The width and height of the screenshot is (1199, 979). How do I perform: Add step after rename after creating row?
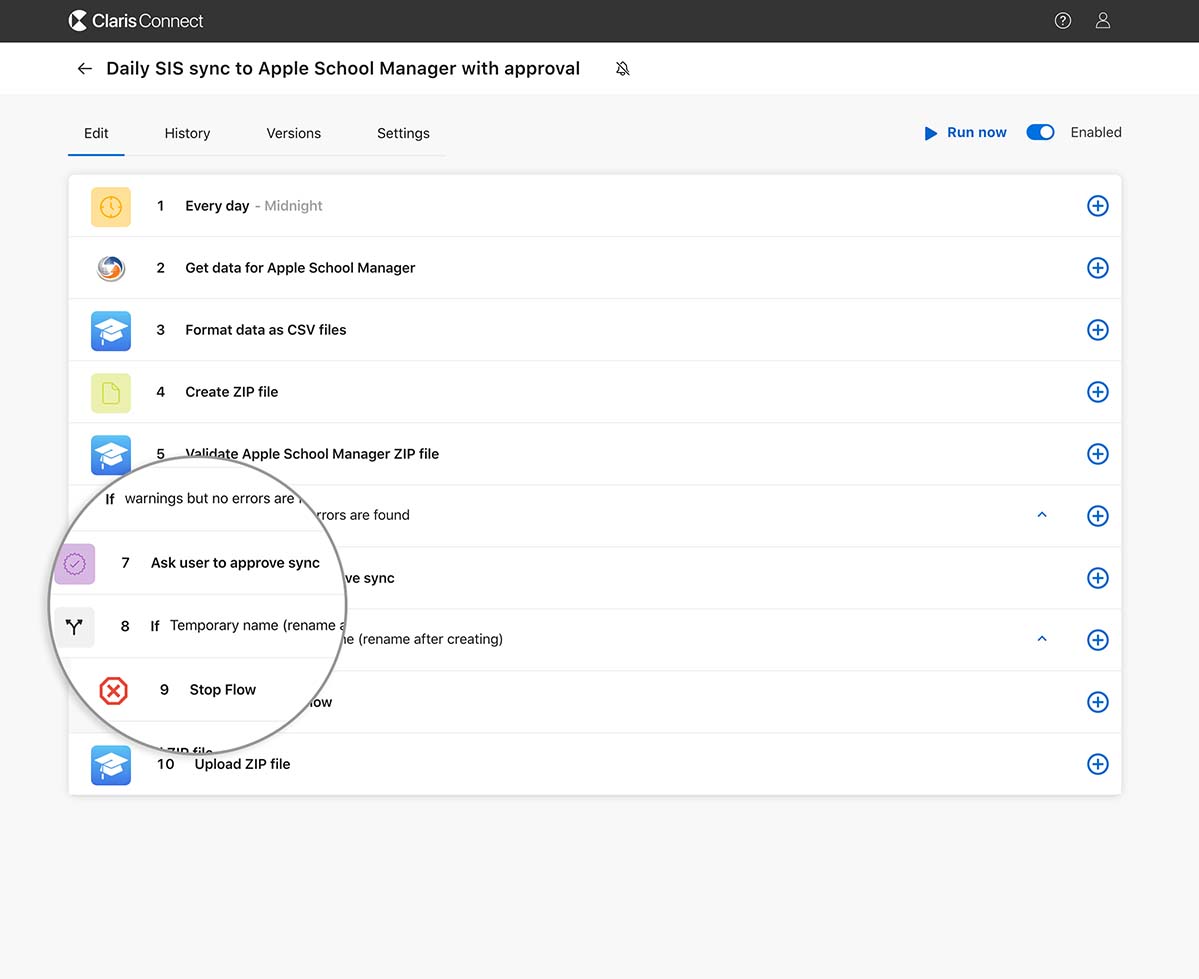[1097, 639]
